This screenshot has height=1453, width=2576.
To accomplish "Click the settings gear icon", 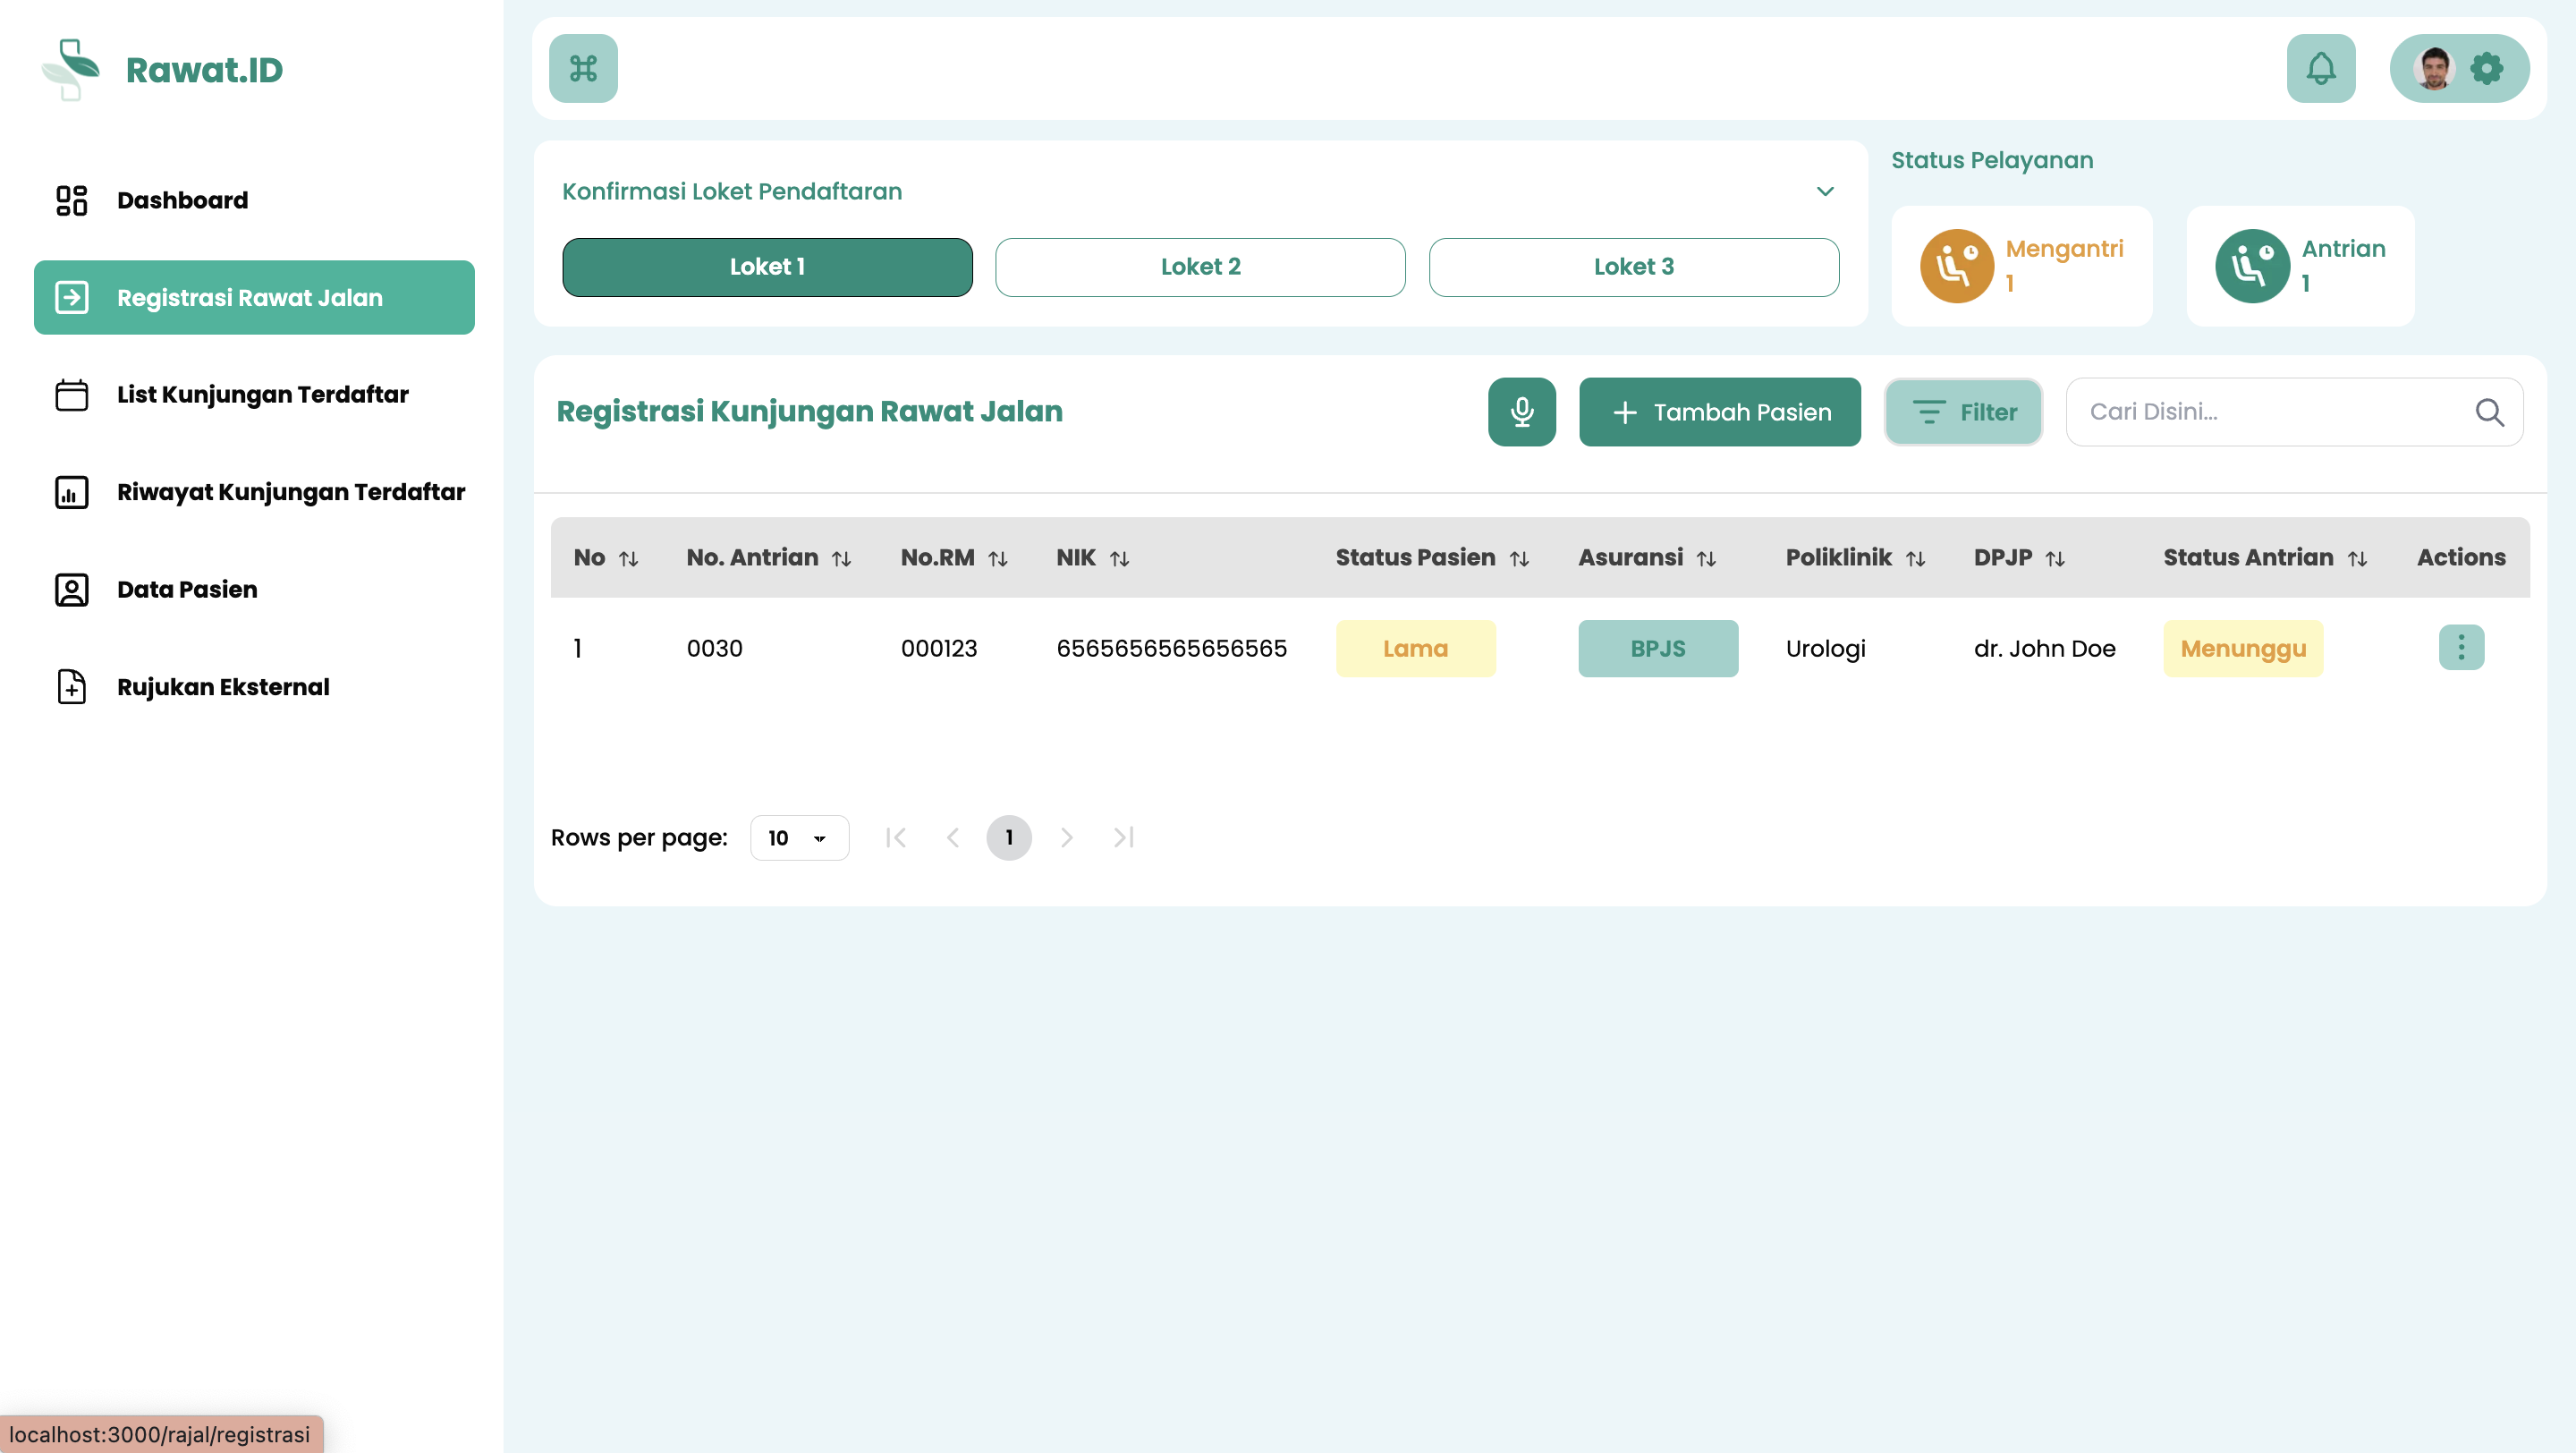I will pos(2486,68).
